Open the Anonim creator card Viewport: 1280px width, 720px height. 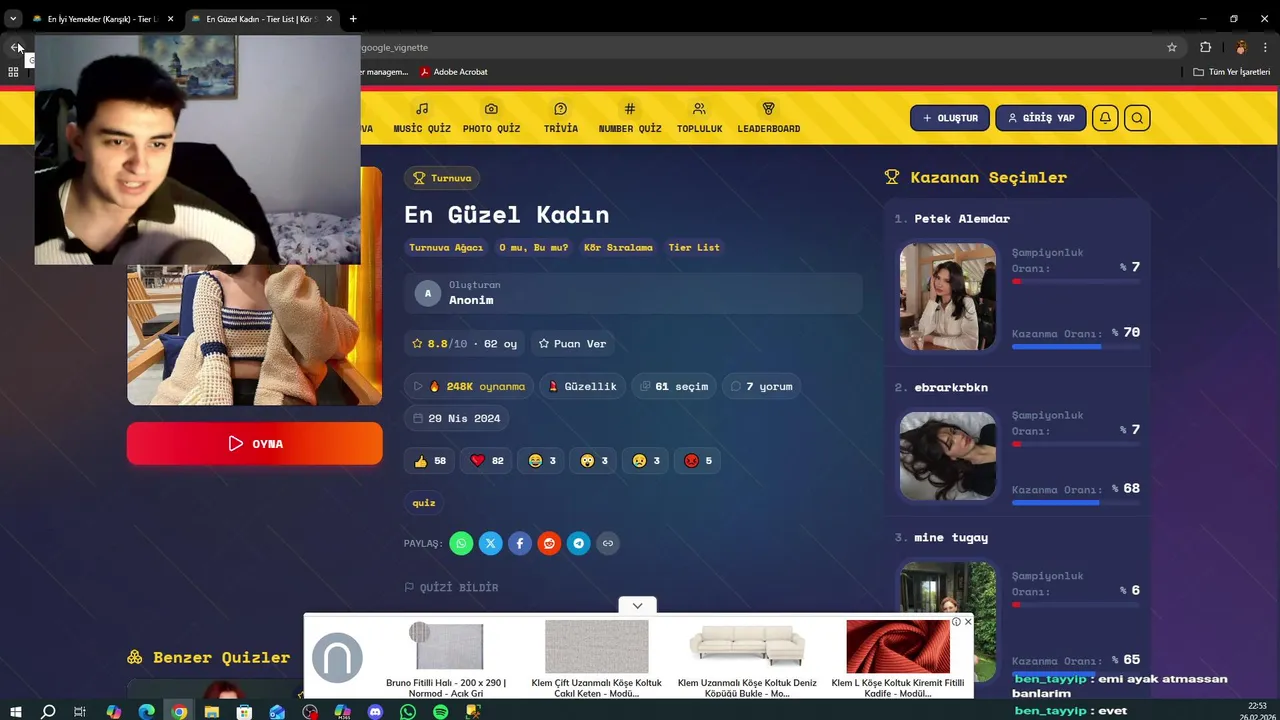[x=633, y=293]
